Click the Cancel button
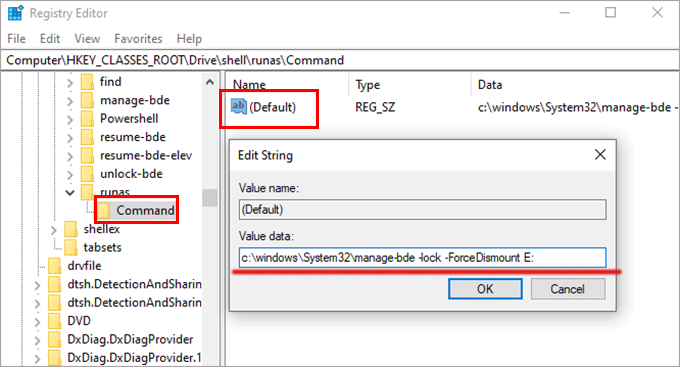Viewport: 680px width, 367px height. [568, 289]
